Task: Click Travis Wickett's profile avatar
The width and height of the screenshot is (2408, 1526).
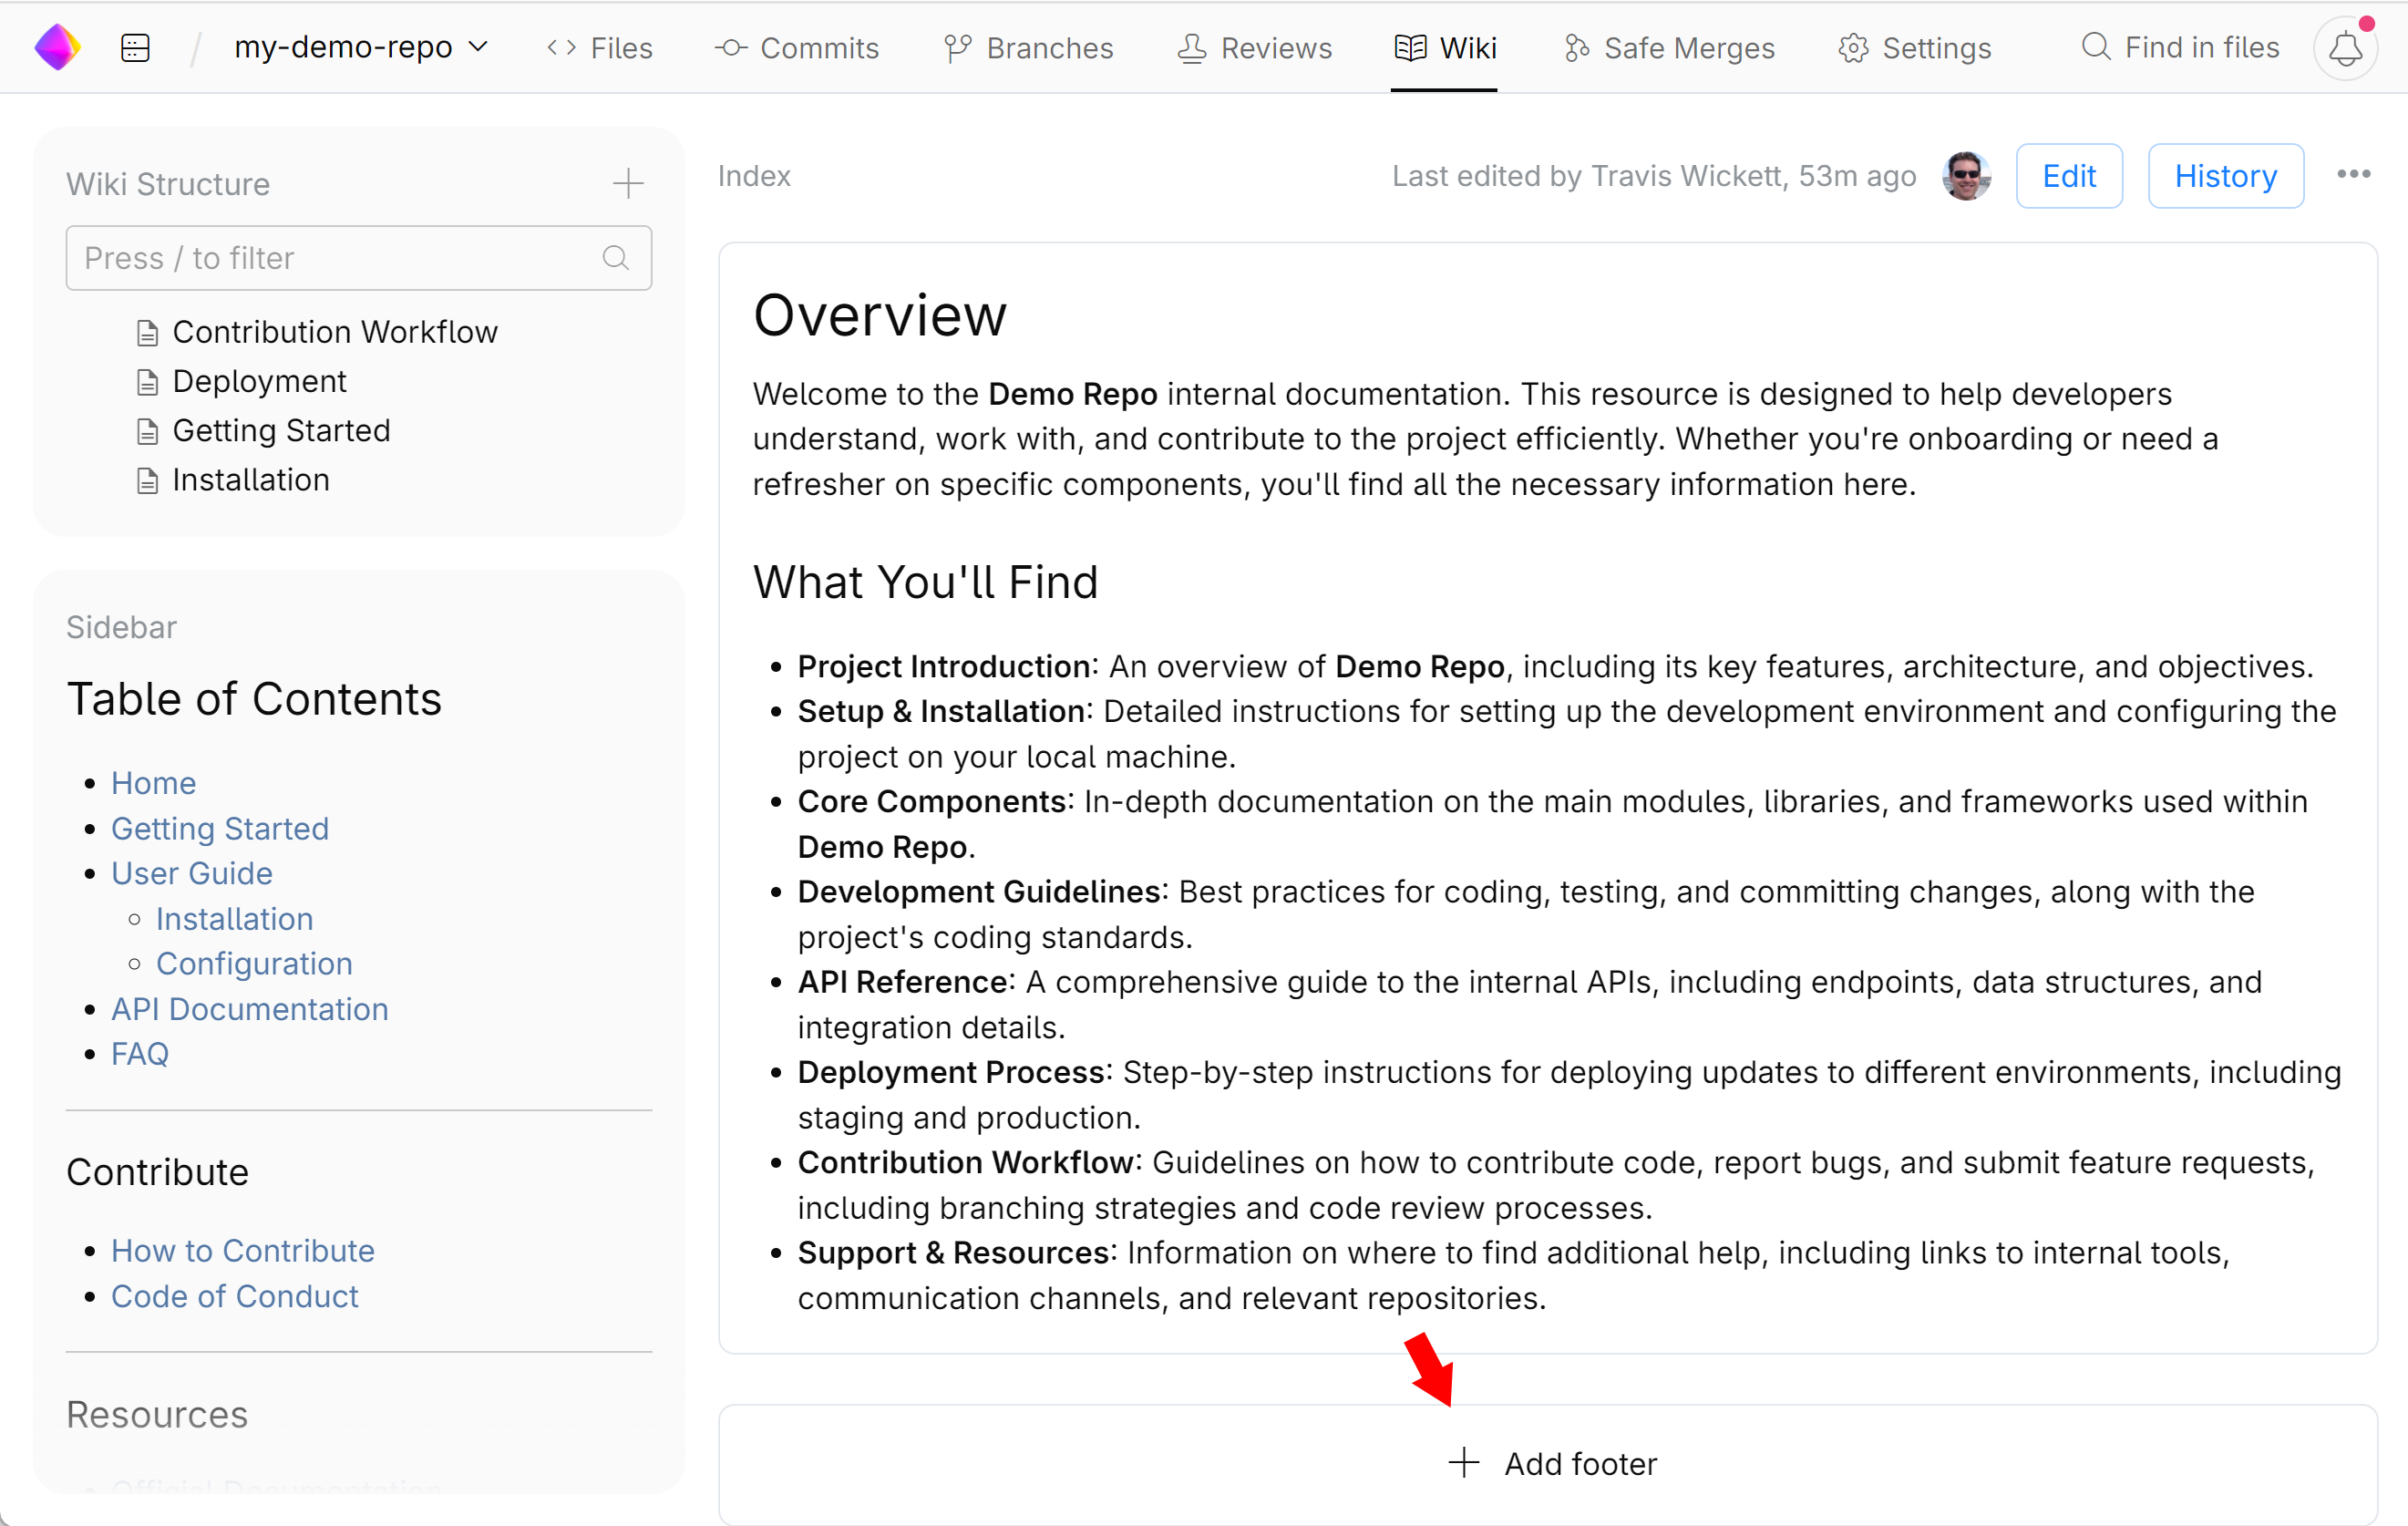Action: [x=1965, y=175]
